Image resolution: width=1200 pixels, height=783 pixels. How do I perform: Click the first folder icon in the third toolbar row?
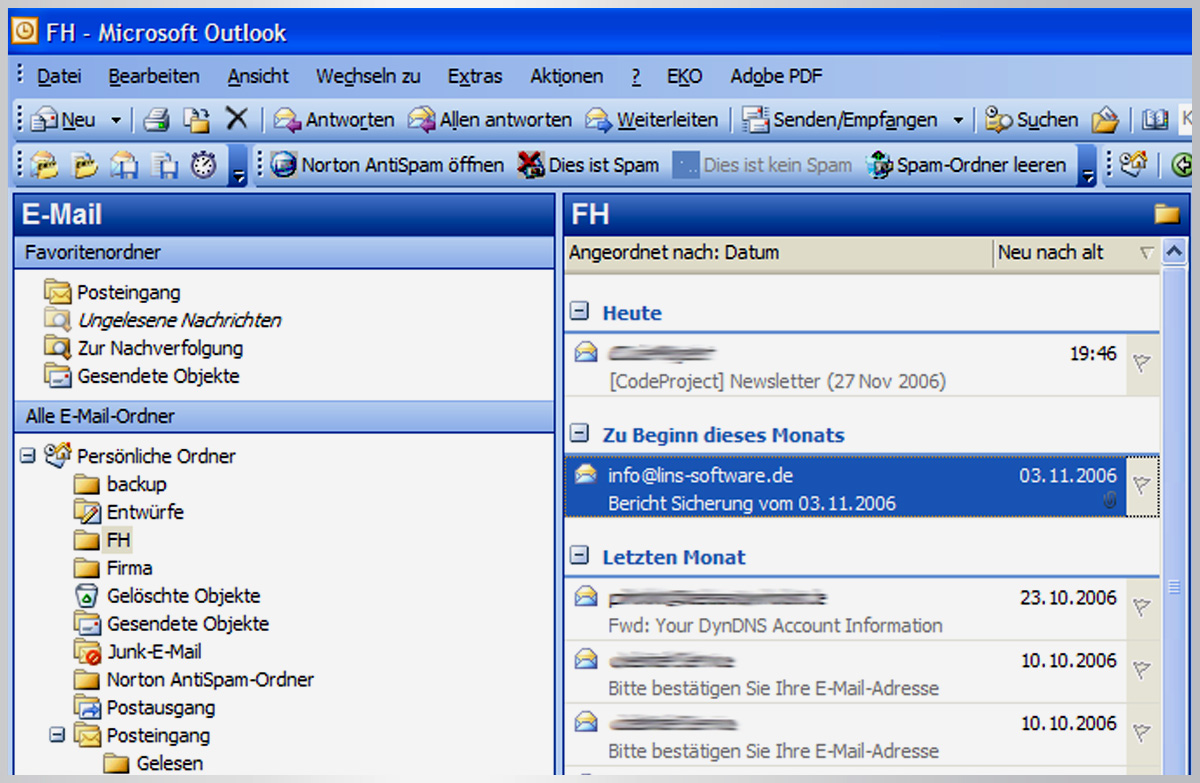[x=43, y=165]
